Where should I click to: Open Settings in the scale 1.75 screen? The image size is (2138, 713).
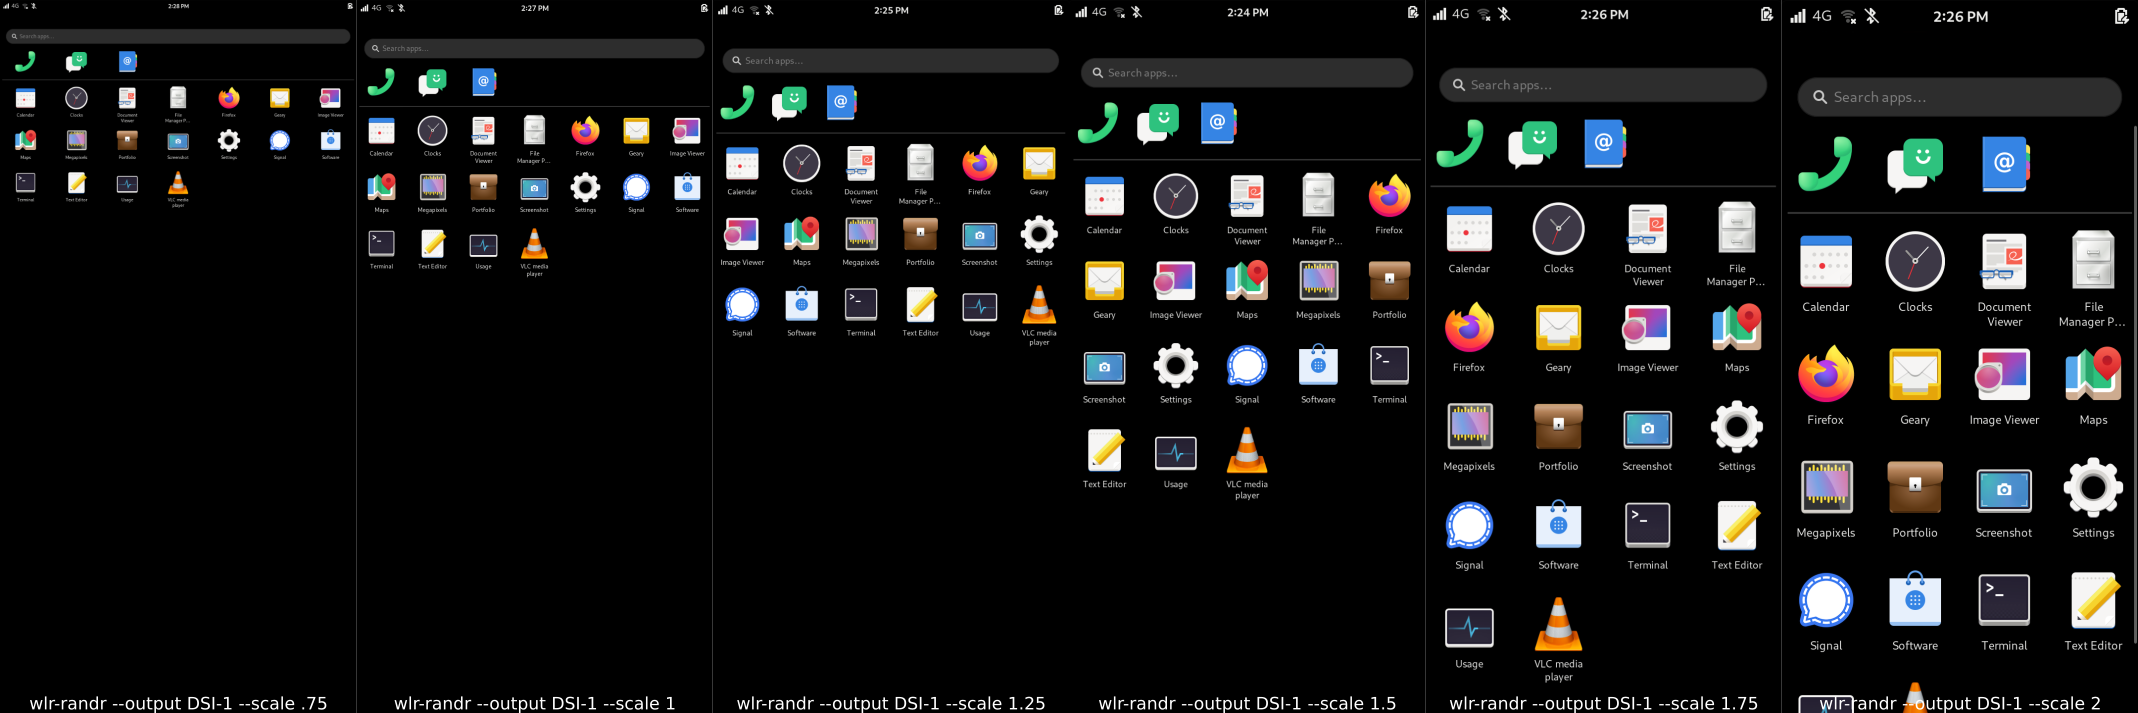point(1737,427)
